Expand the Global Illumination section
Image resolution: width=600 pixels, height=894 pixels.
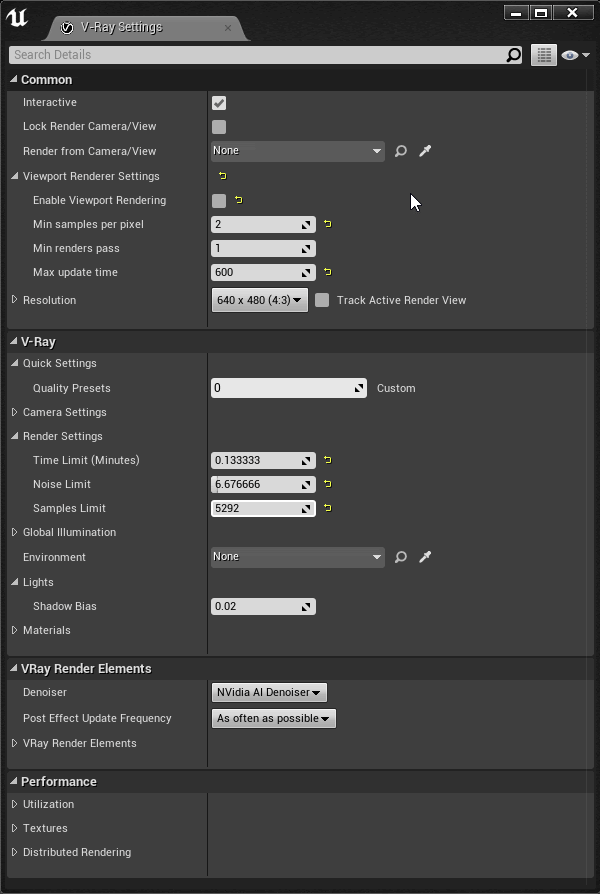click(x=15, y=533)
